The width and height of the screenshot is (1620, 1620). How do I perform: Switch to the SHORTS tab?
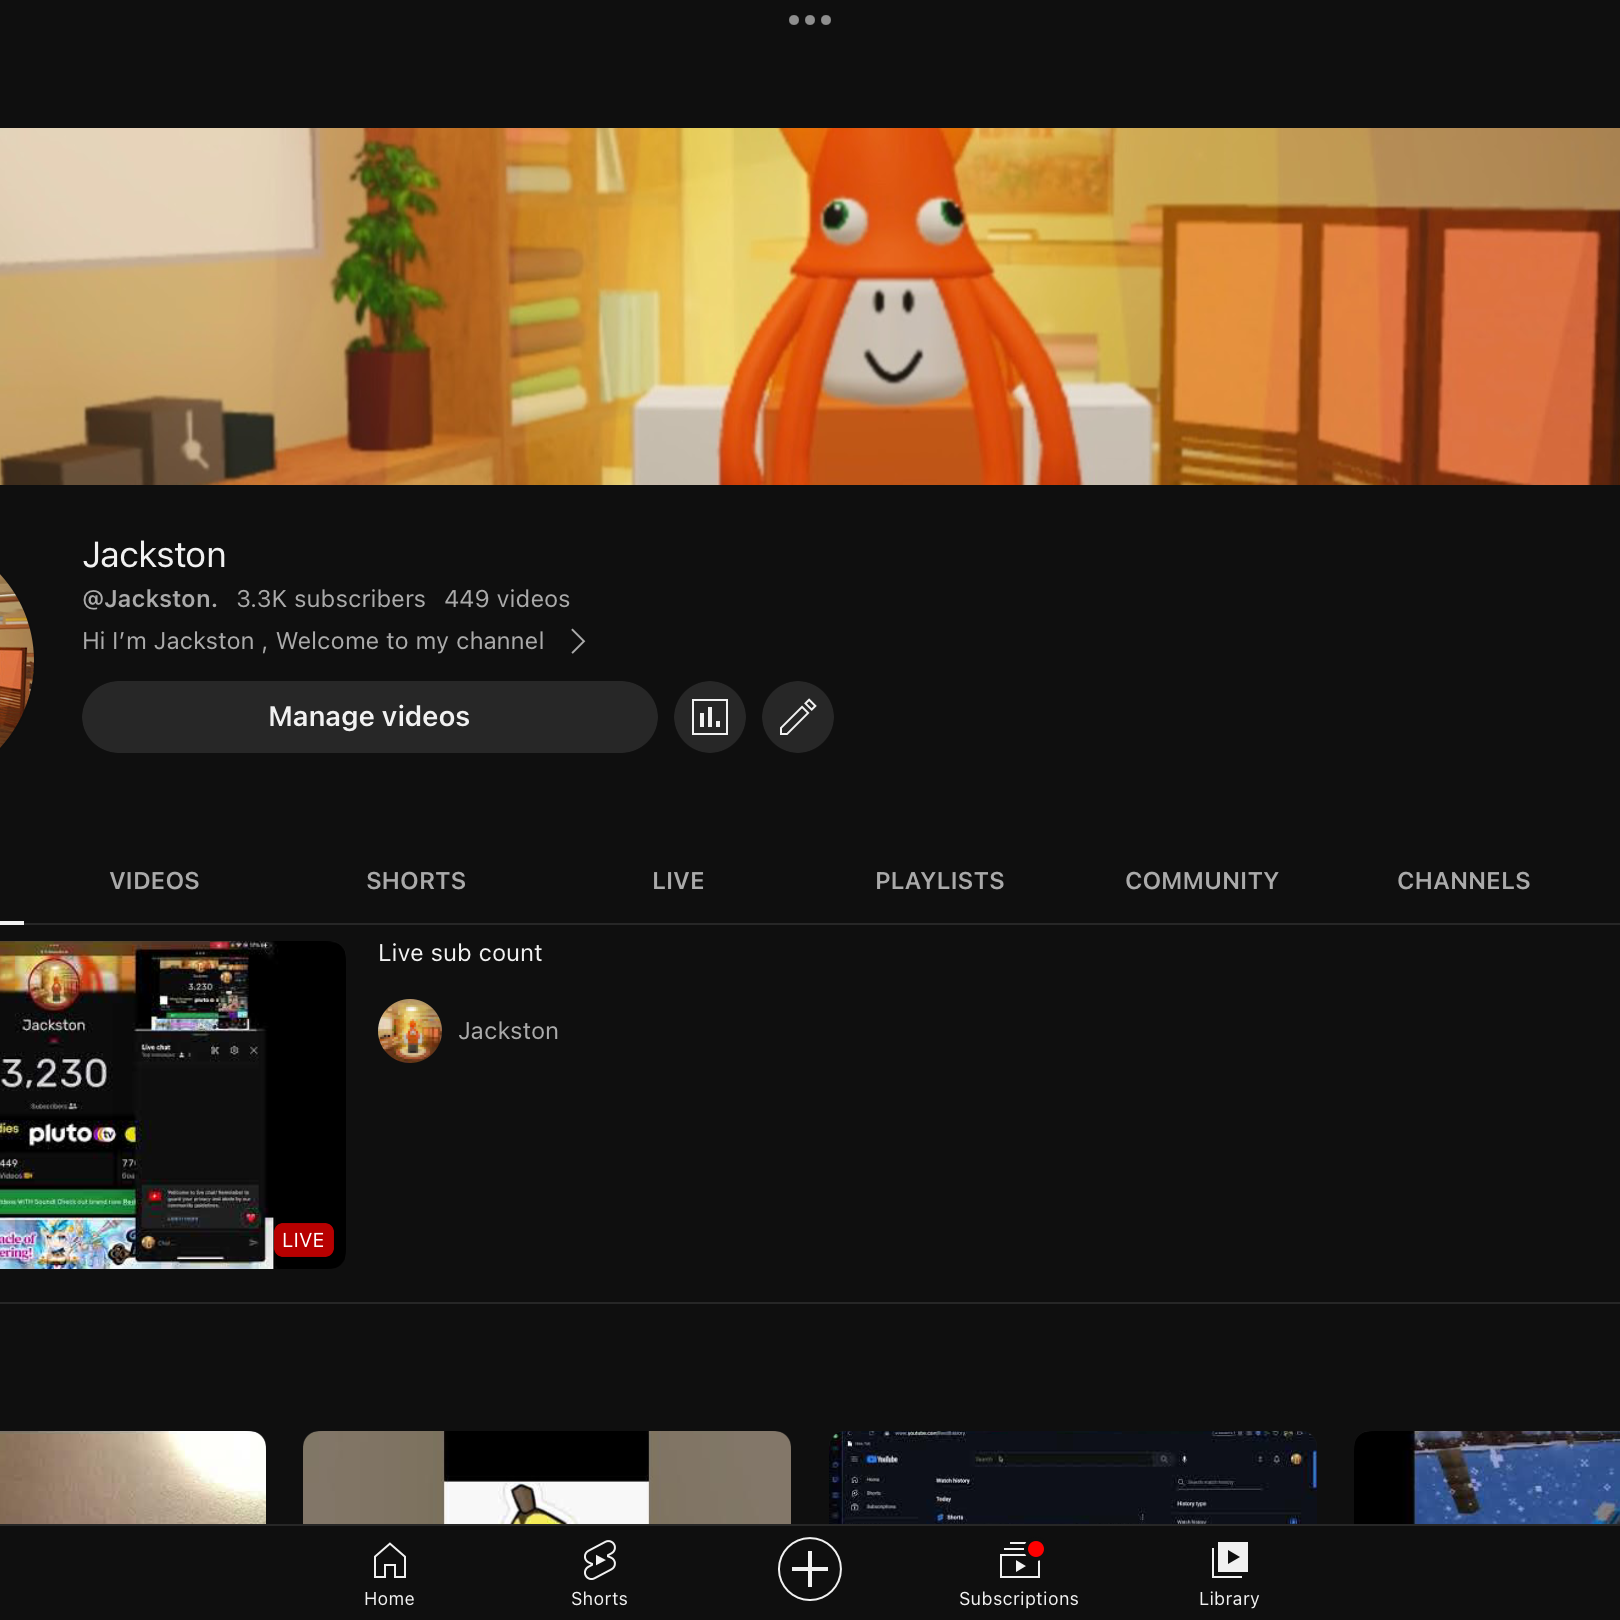(416, 881)
